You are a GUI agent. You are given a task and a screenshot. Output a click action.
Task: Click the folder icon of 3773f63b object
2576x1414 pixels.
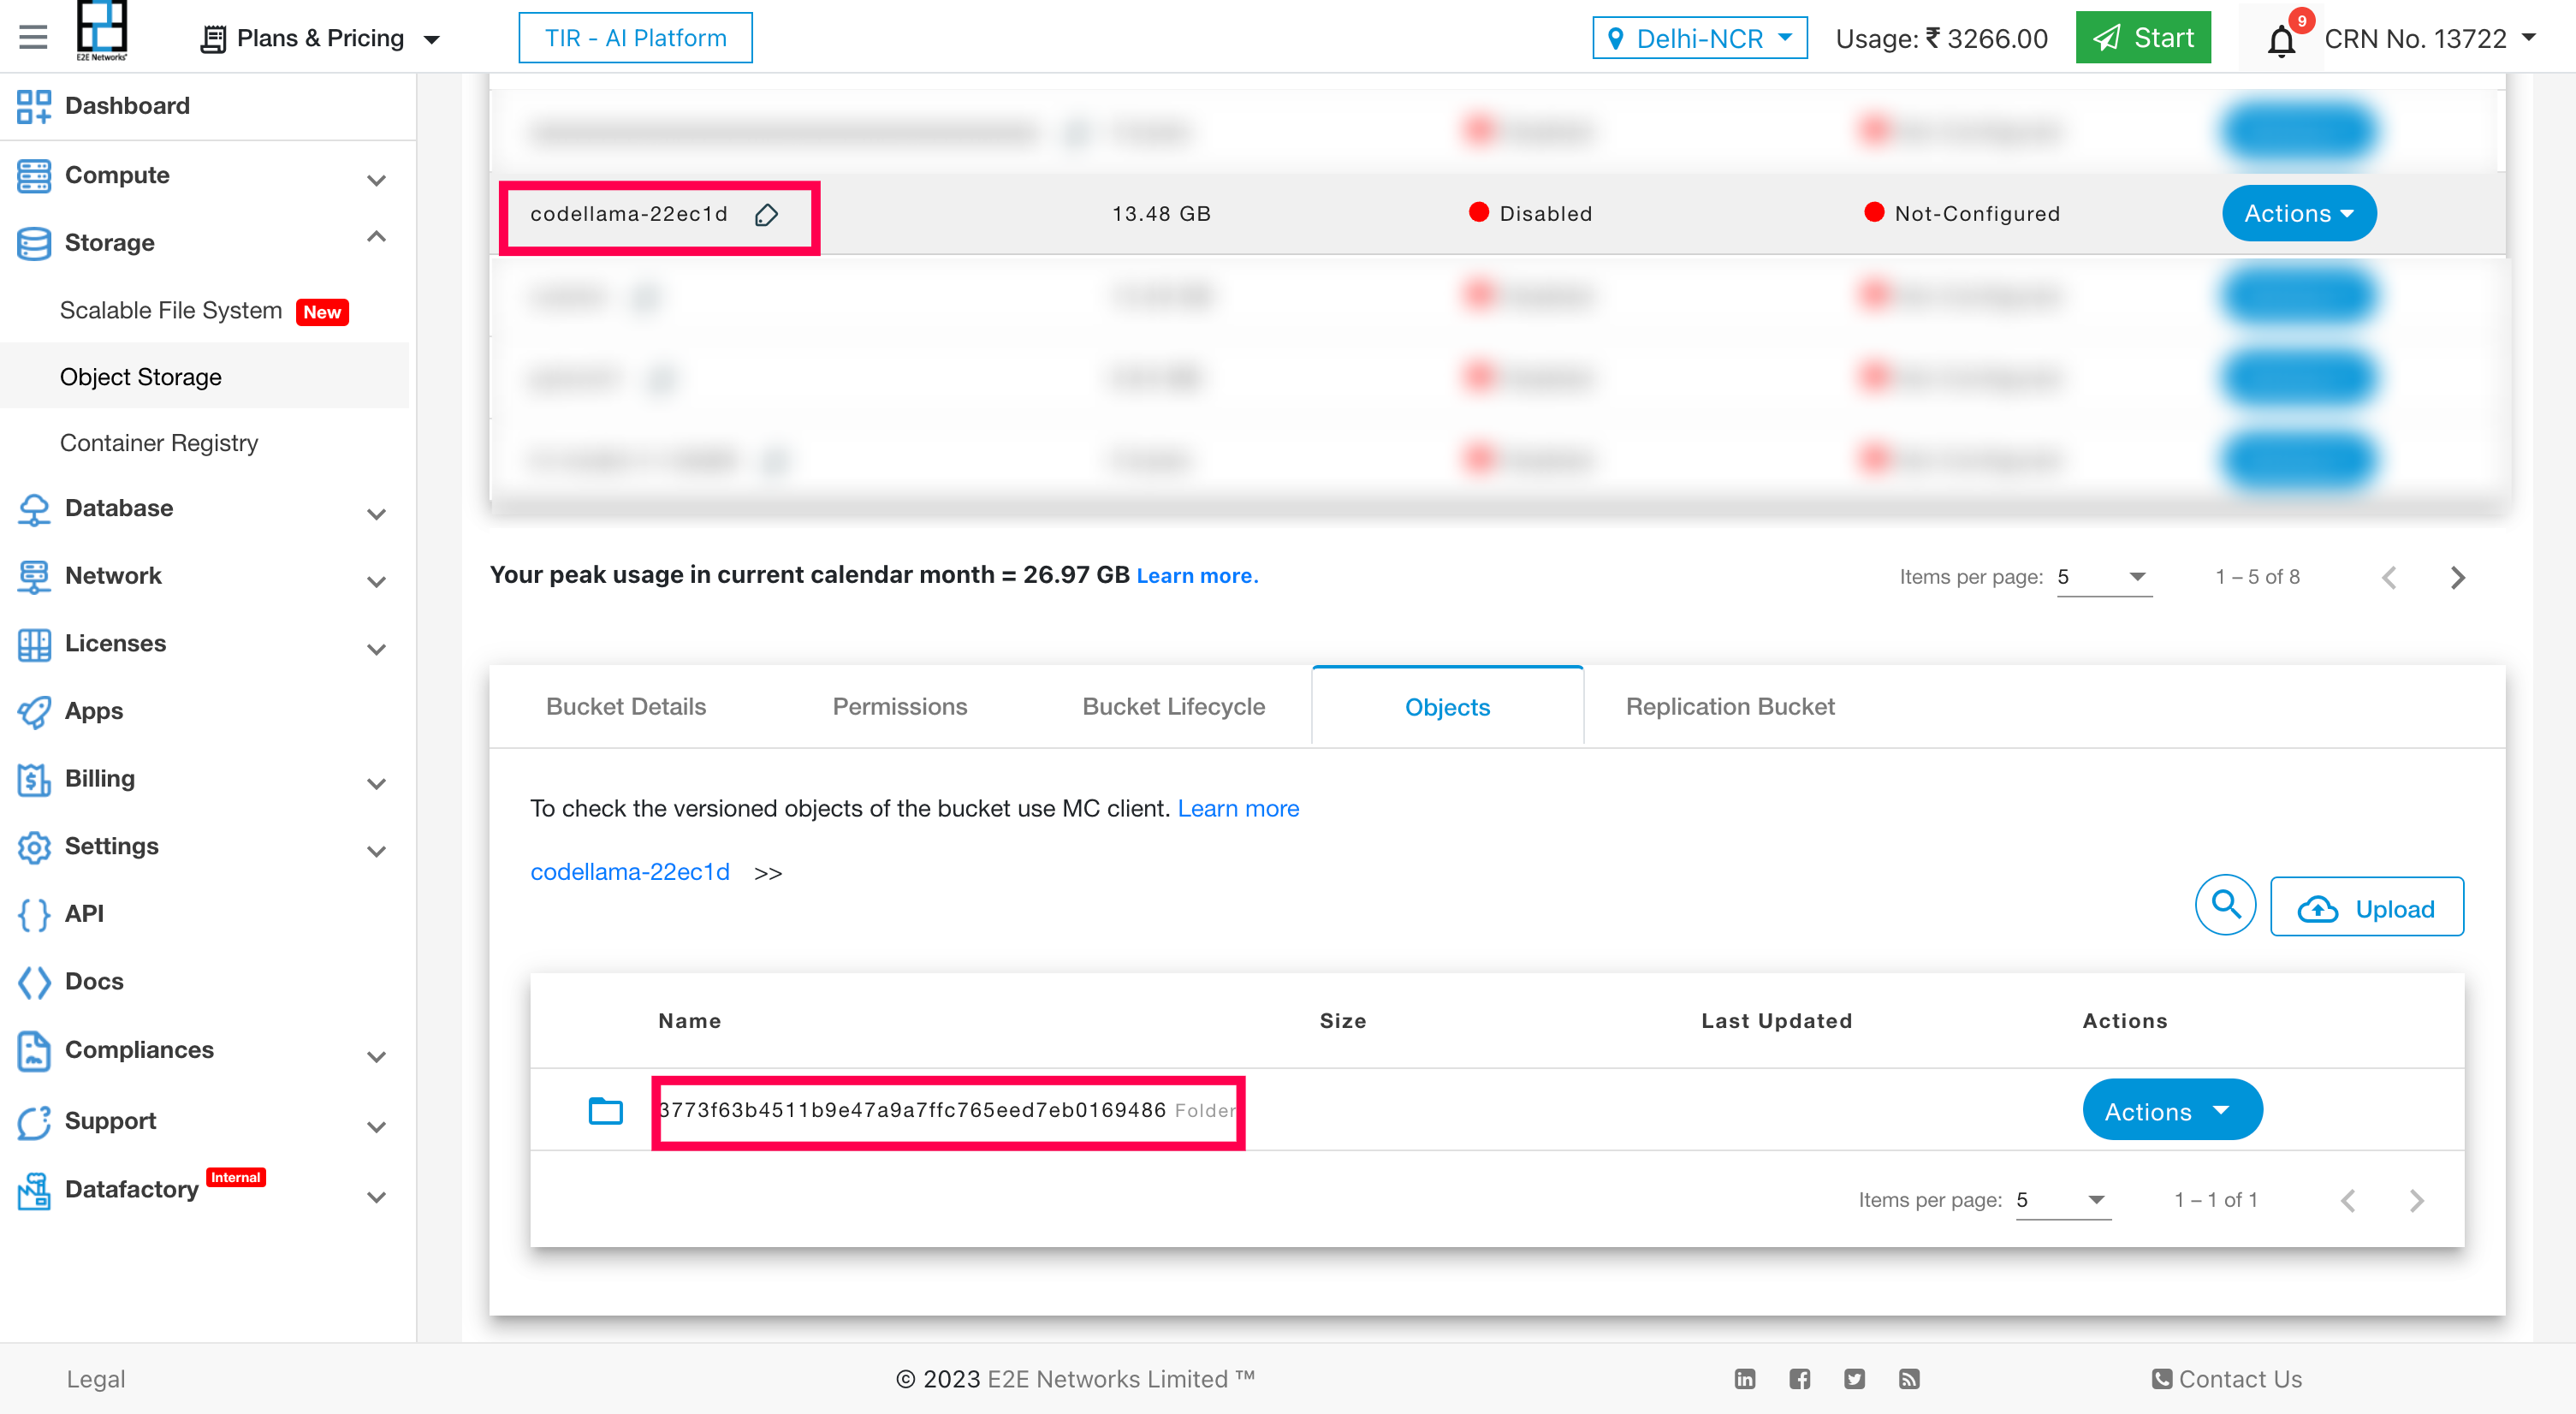coord(605,1110)
